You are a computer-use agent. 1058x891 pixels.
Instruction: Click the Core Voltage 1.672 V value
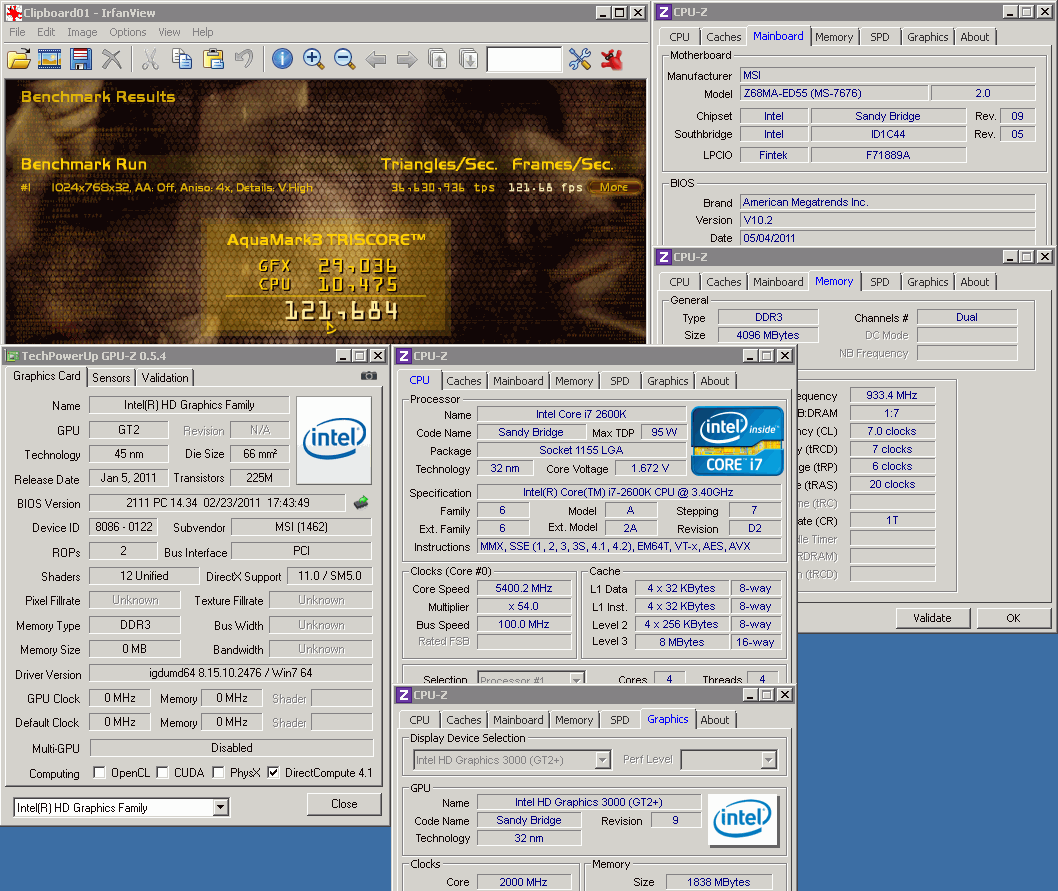(650, 468)
